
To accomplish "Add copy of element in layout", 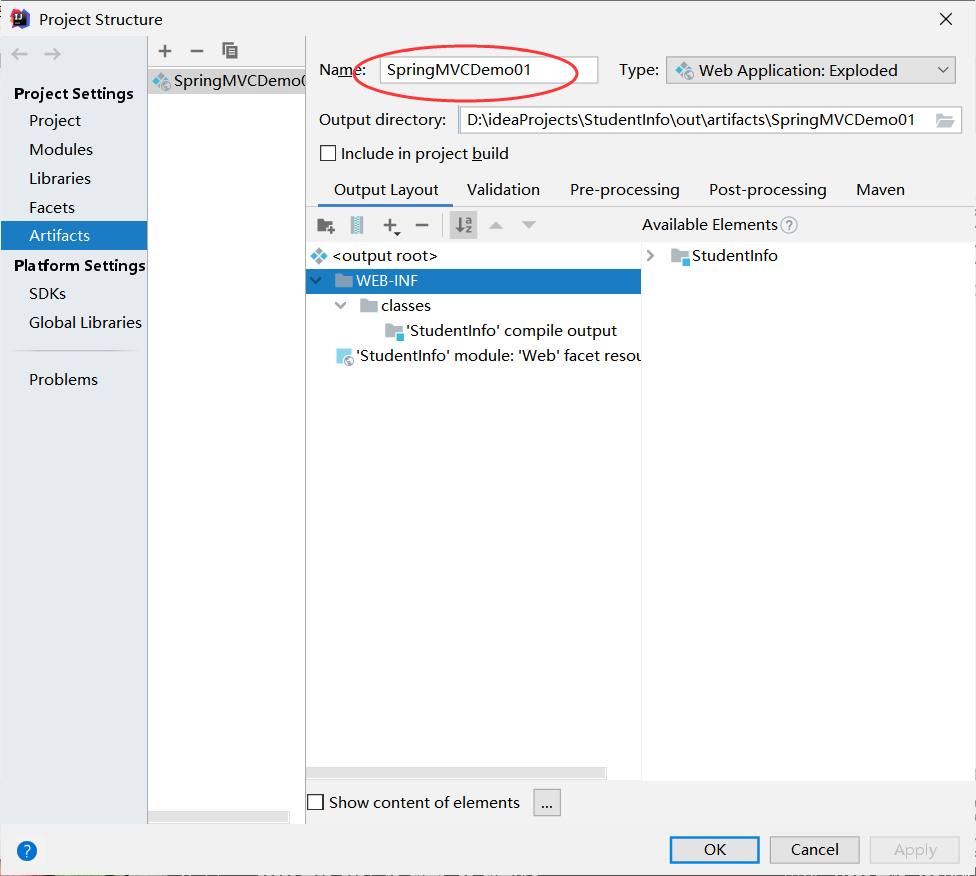I will click(391, 225).
